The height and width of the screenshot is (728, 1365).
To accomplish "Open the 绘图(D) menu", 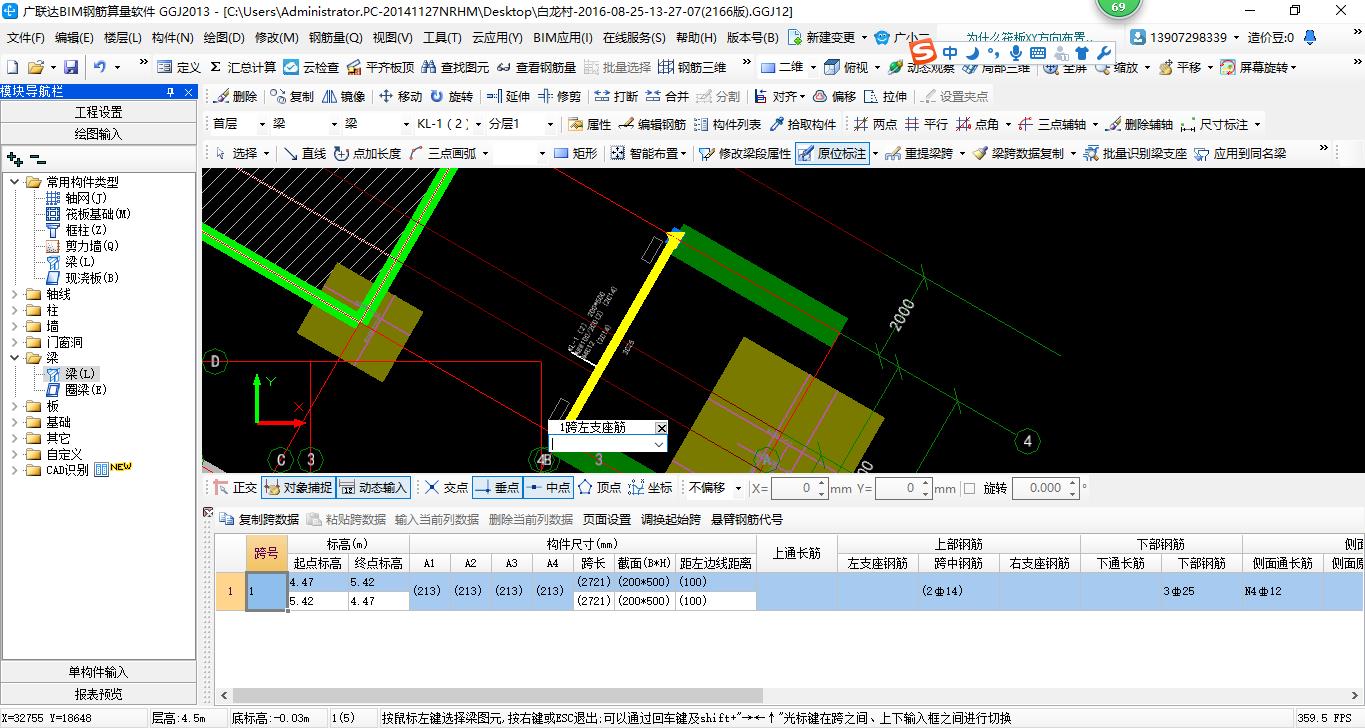I will pos(223,38).
